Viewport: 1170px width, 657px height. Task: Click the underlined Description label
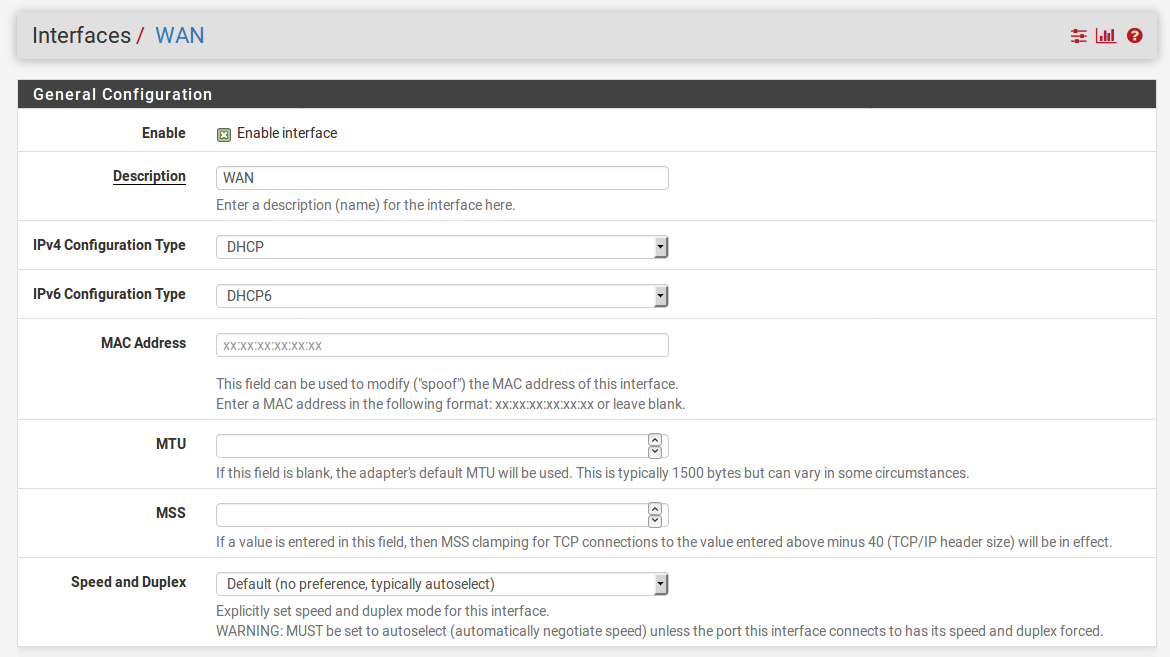pyautogui.click(x=149, y=176)
